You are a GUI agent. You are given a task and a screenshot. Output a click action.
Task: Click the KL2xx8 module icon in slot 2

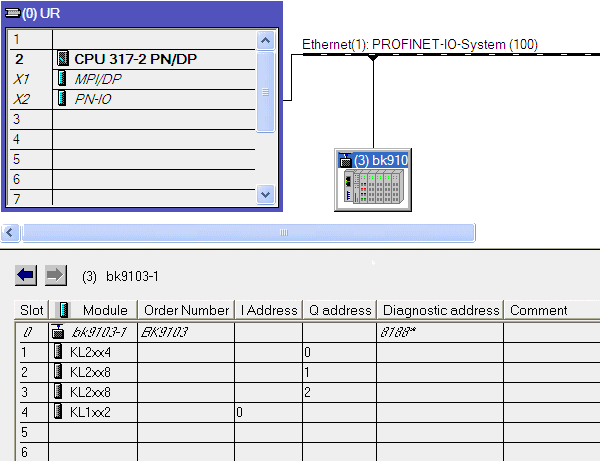click(58, 371)
